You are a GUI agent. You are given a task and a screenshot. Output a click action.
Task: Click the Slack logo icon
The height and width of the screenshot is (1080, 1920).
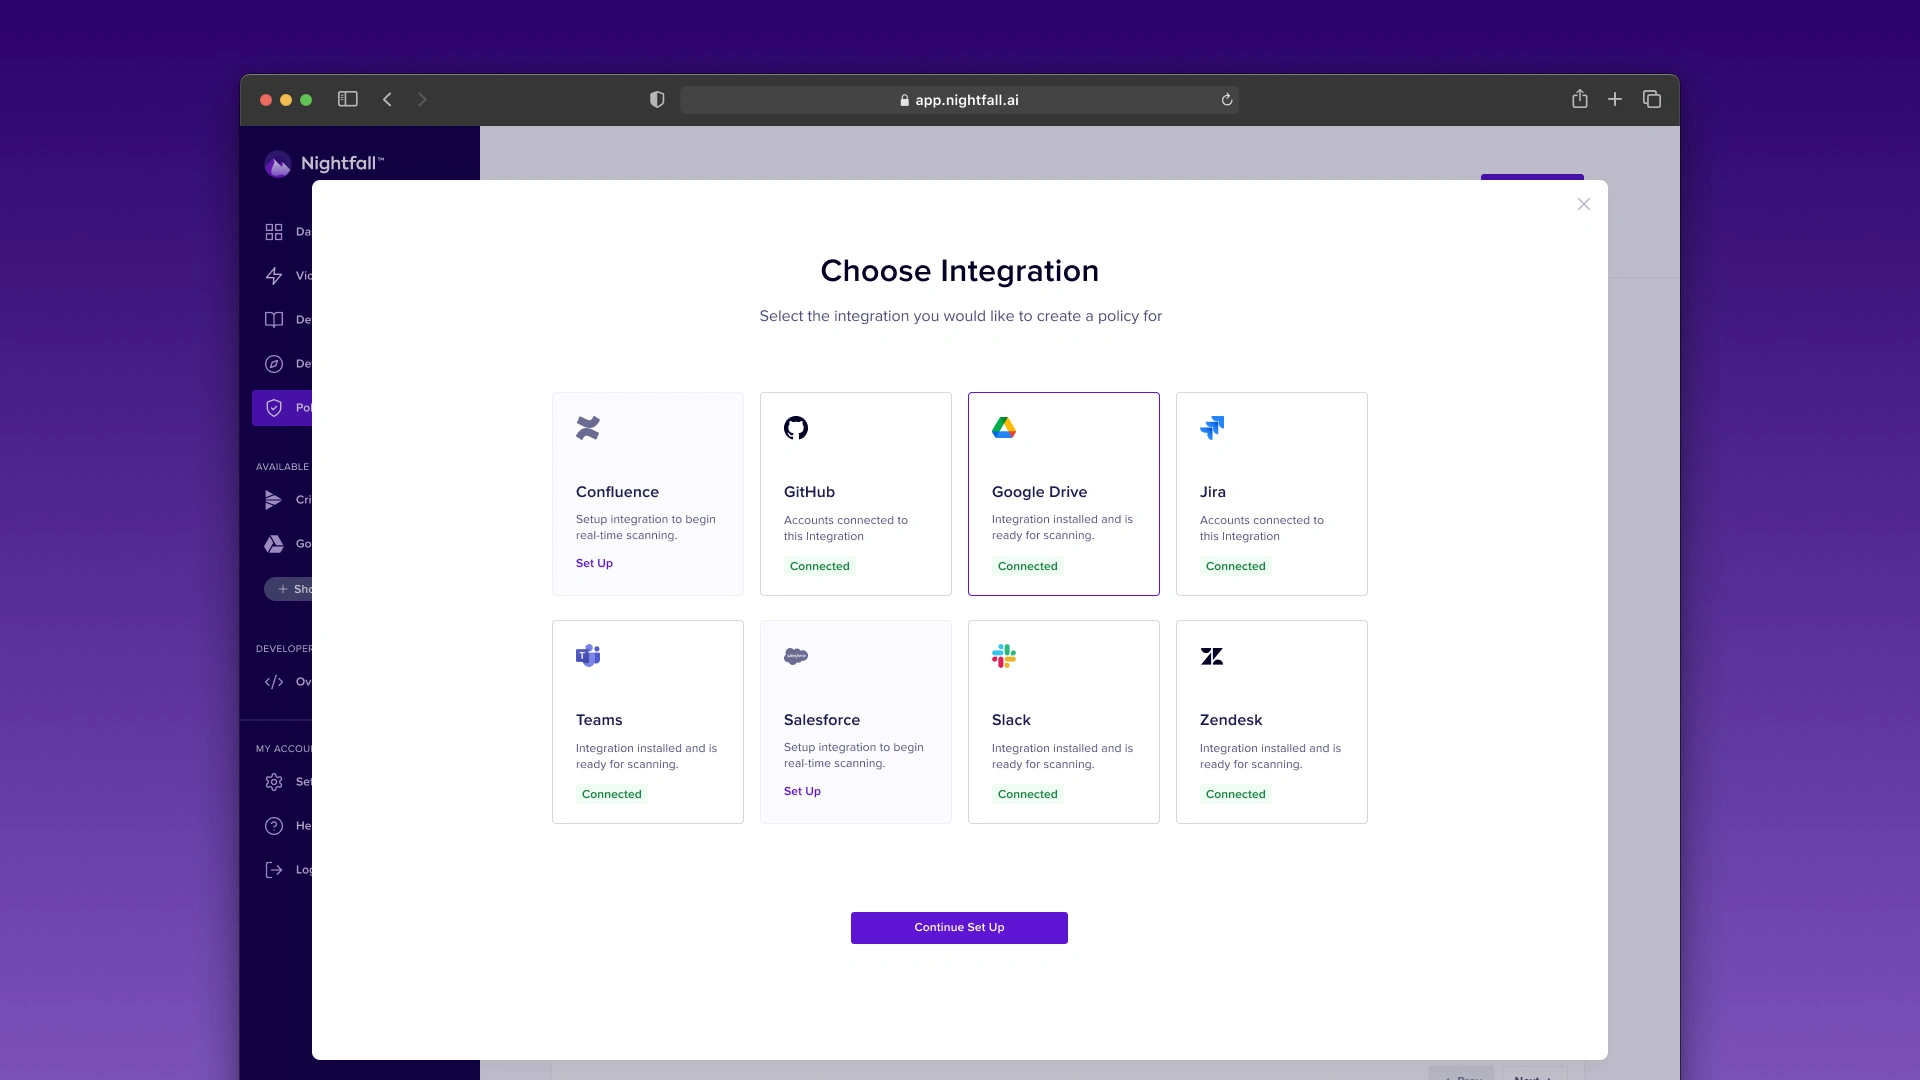pyautogui.click(x=1004, y=656)
